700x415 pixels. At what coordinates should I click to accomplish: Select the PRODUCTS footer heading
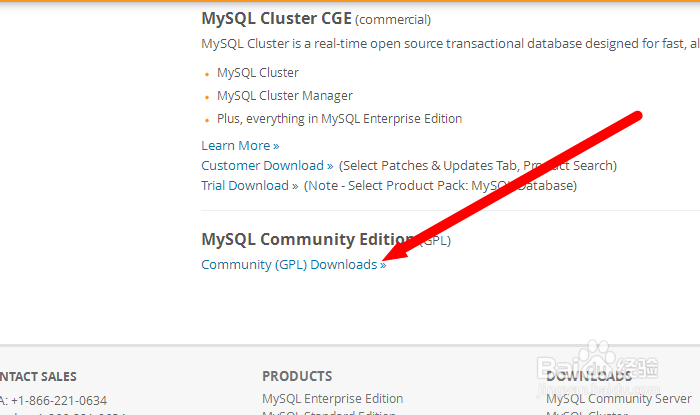(297, 376)
